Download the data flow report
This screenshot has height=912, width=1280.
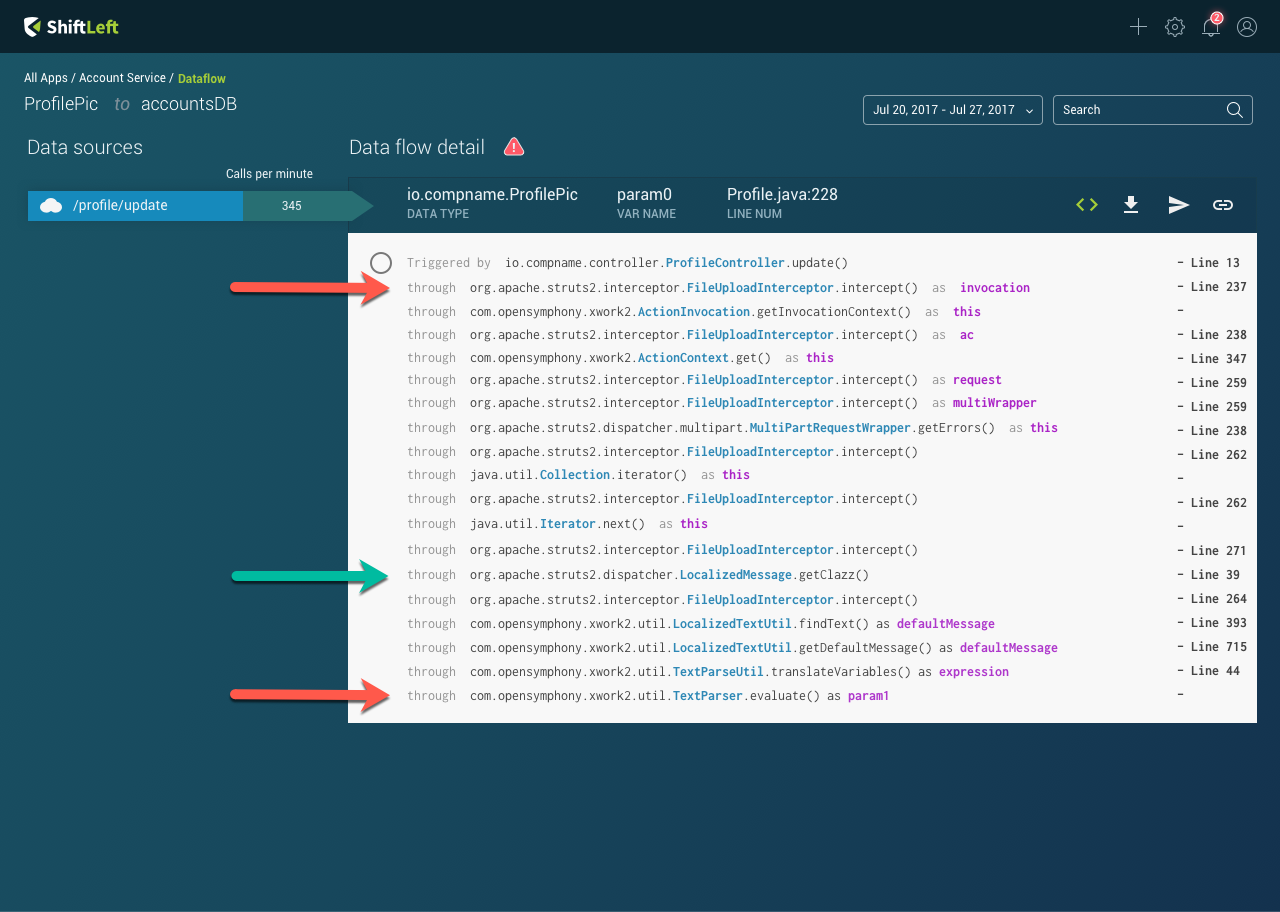tap(1131, 204)
